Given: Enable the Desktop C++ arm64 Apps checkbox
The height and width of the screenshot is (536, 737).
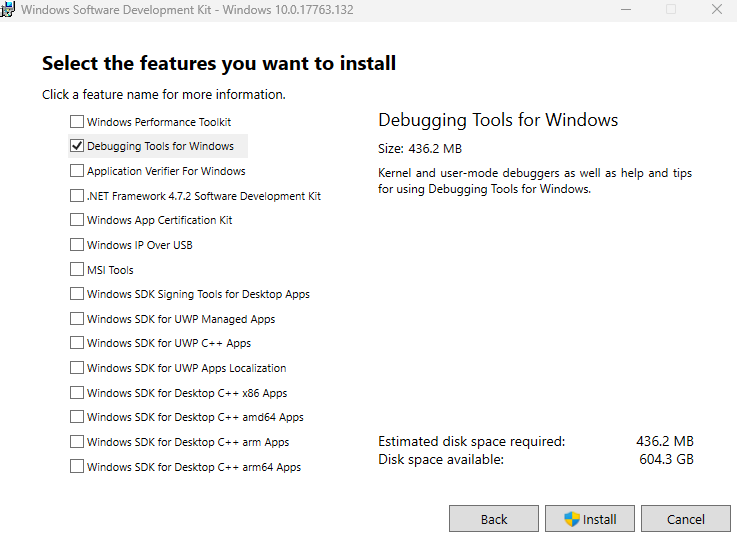Looking at the screenshot, I should click(x=77, y=466).
